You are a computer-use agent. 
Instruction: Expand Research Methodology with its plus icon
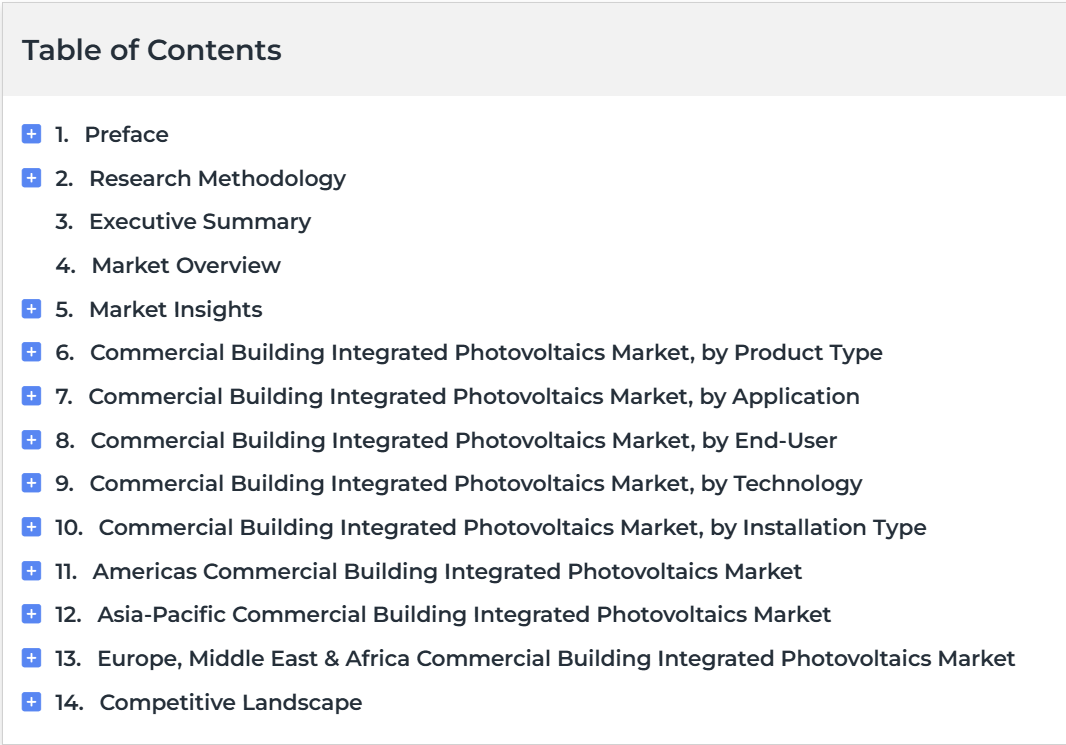(31, 178)
